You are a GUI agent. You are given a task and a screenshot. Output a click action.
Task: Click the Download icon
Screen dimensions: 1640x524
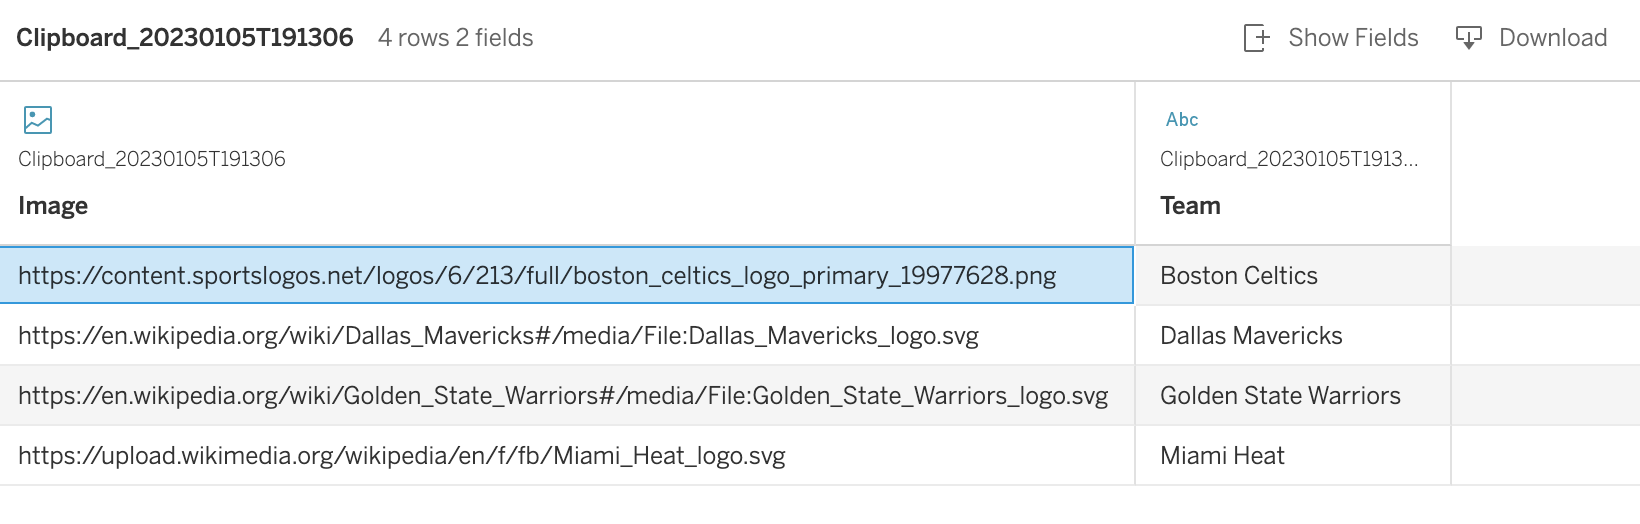(1468, 38)
